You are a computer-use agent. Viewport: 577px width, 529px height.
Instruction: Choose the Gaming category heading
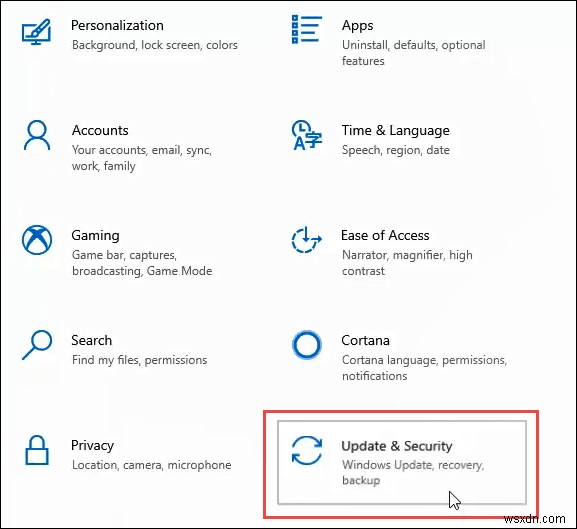pos(95,236)
